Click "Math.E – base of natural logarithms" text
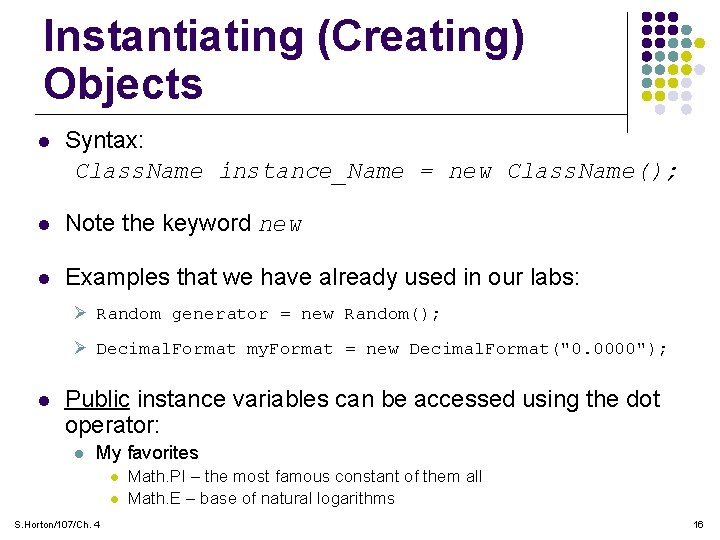The width and height of the screenshot is (720, 540). 261,499
